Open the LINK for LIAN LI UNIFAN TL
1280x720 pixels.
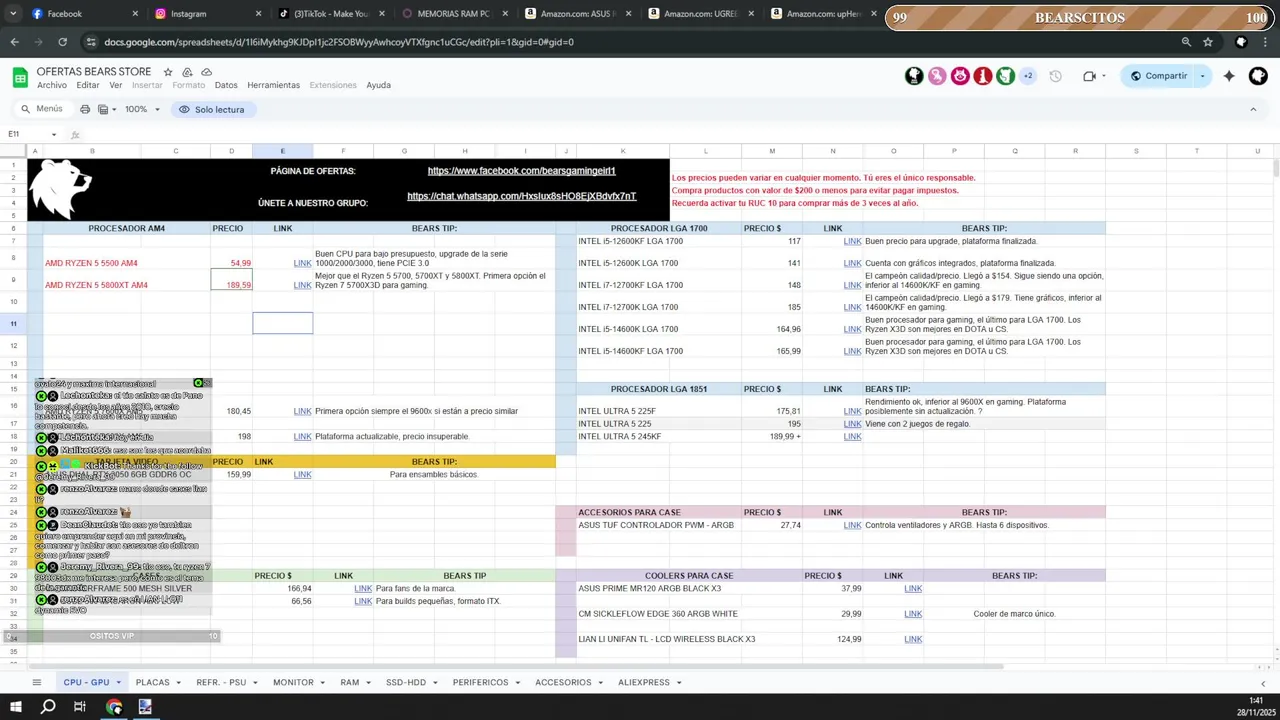pos(913,639)
